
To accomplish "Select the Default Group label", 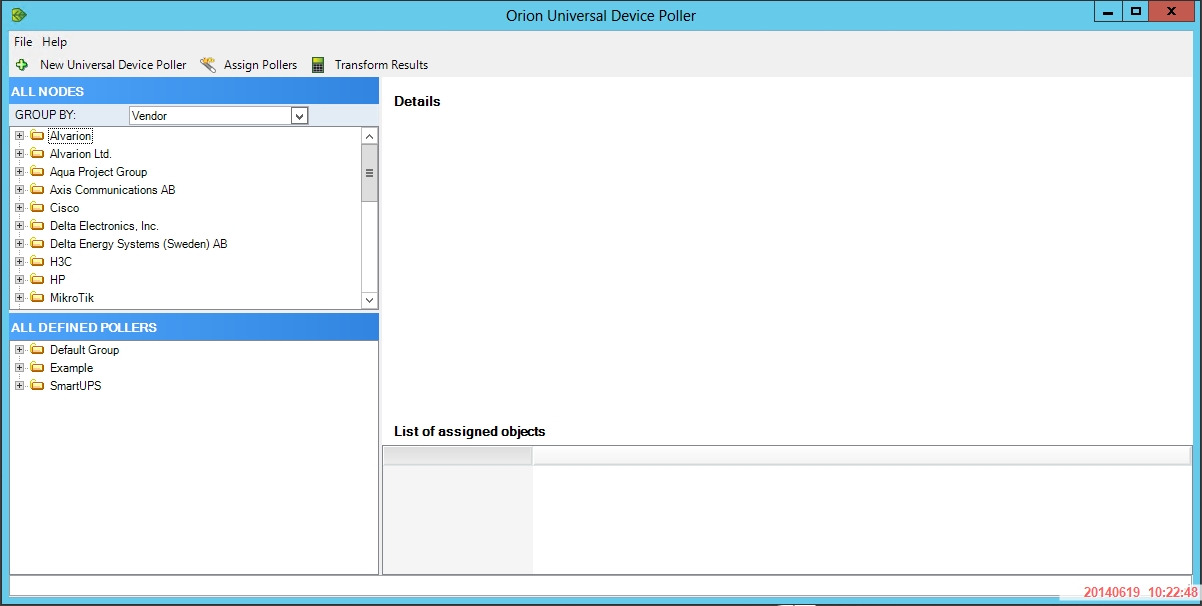I will (84, 350).
